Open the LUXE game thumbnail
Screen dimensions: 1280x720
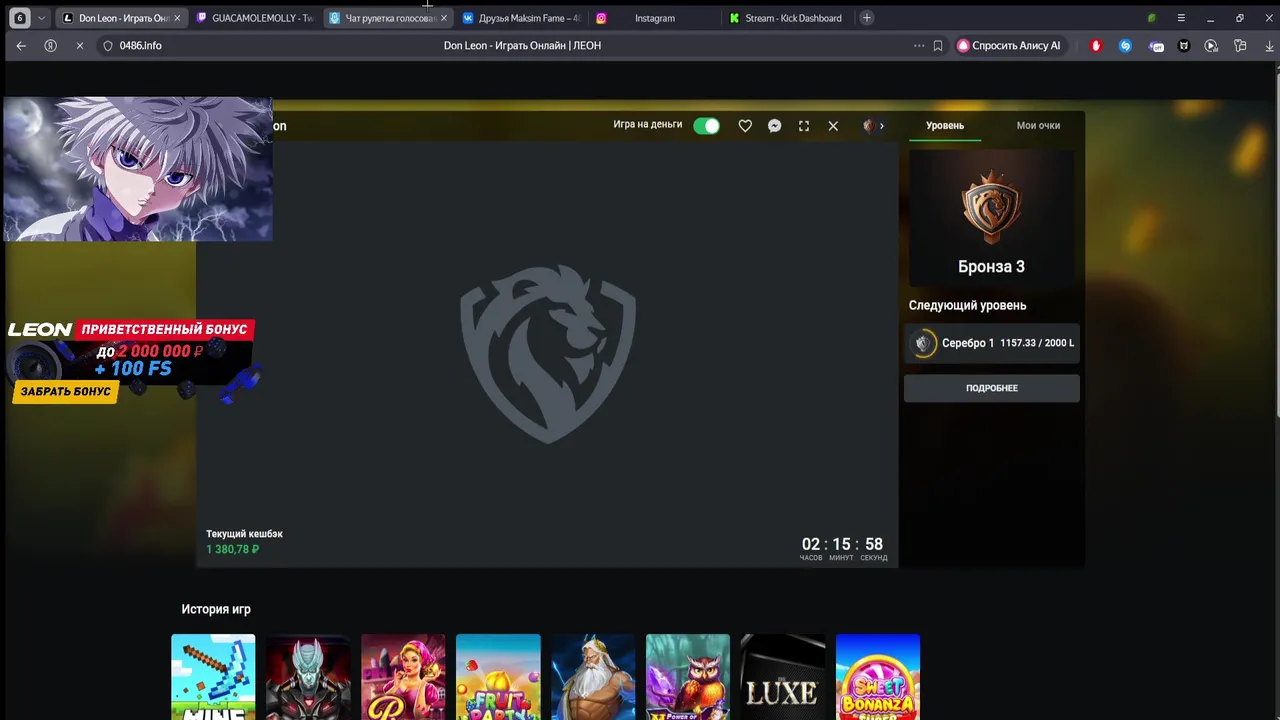pos(783,677)
